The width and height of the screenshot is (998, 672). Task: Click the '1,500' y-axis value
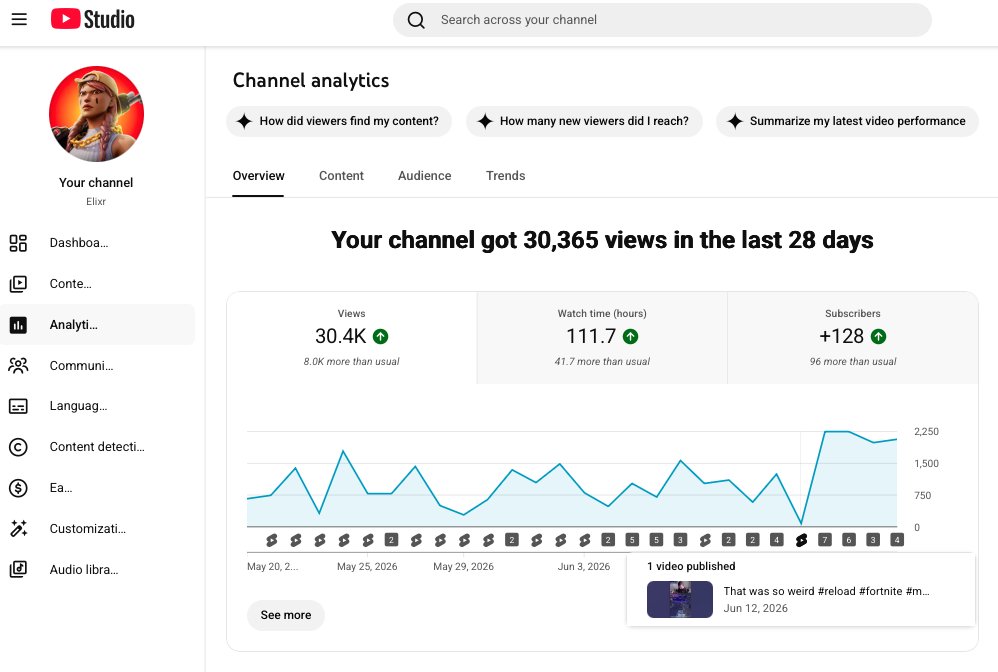pos(927,463)
